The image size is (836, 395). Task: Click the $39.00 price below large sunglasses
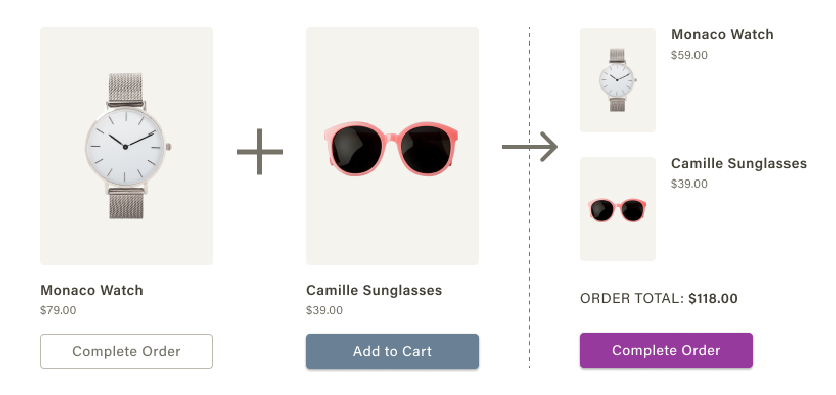[324, 310]
